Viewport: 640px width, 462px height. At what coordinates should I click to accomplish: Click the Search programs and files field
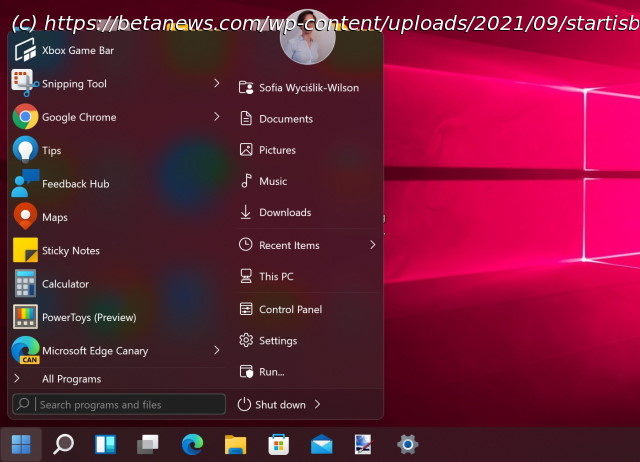point(128,405)
